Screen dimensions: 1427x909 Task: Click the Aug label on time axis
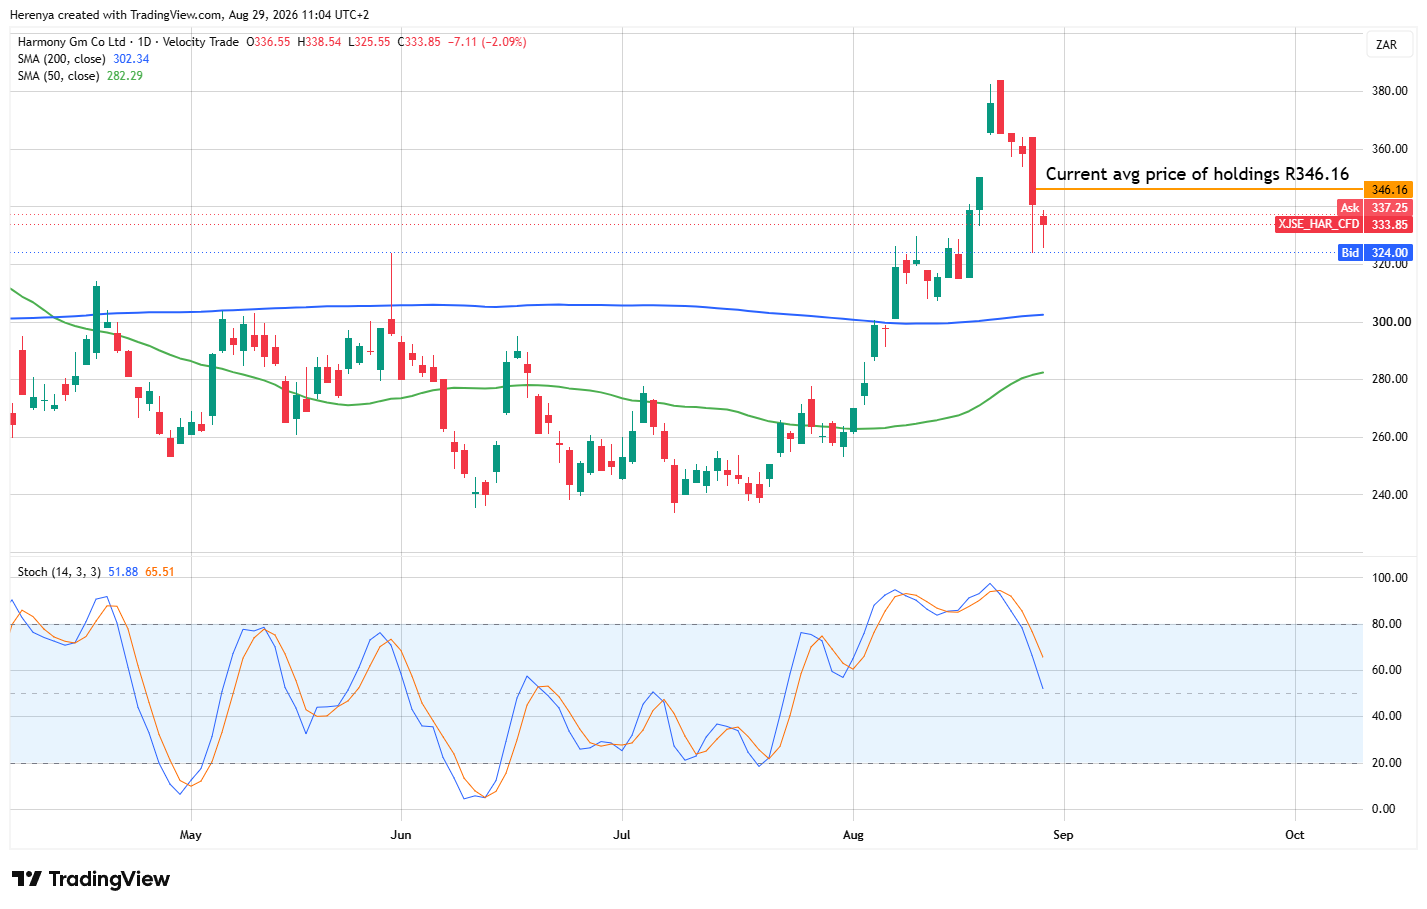853,835
